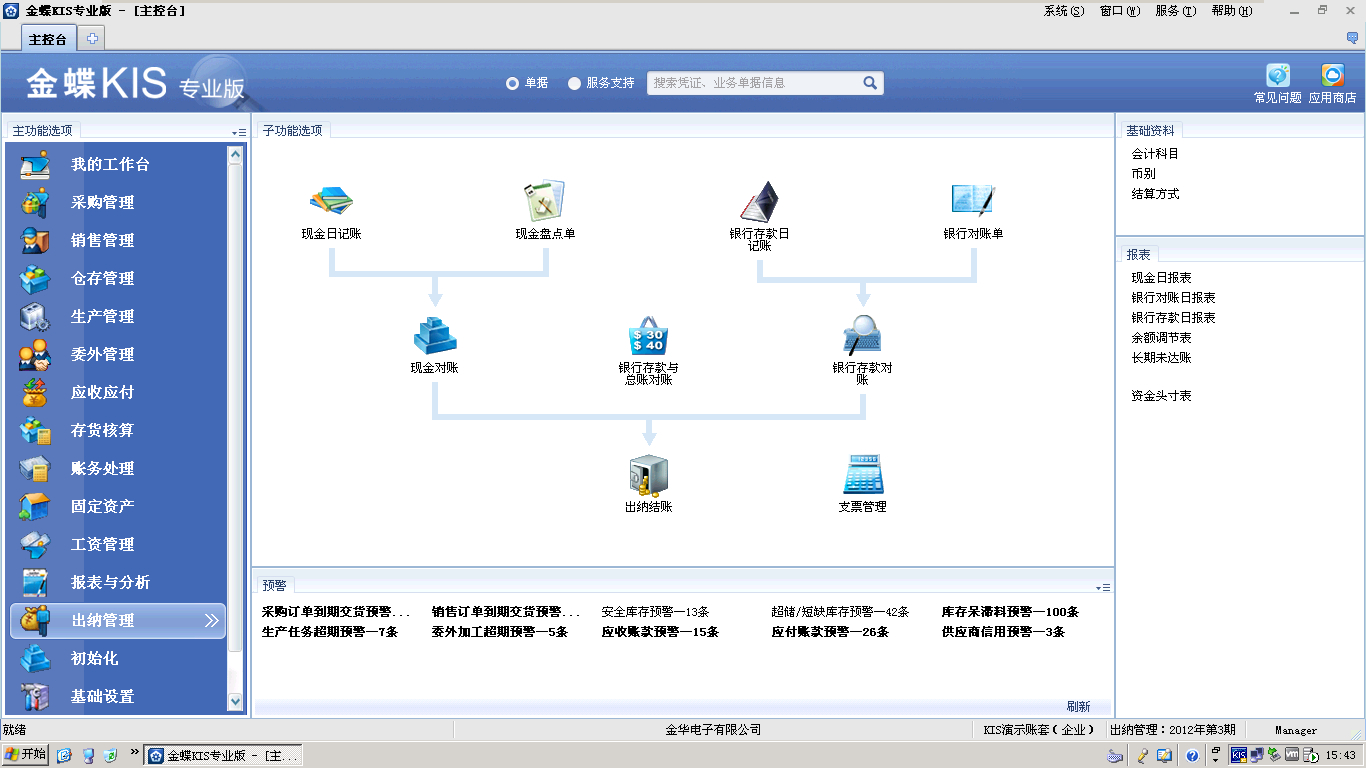Open 会计科目 in 基础资料

[x=1155, y=154]
